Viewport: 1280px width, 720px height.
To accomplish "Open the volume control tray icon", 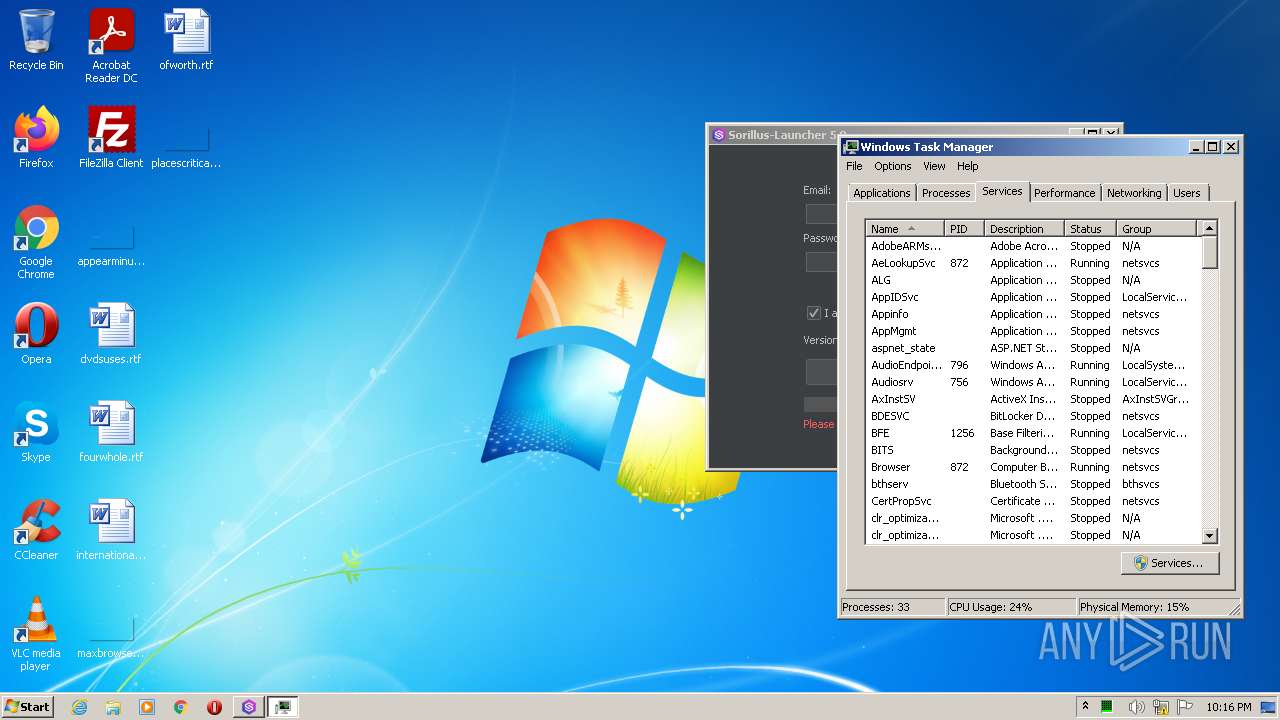I will 1137,707.
